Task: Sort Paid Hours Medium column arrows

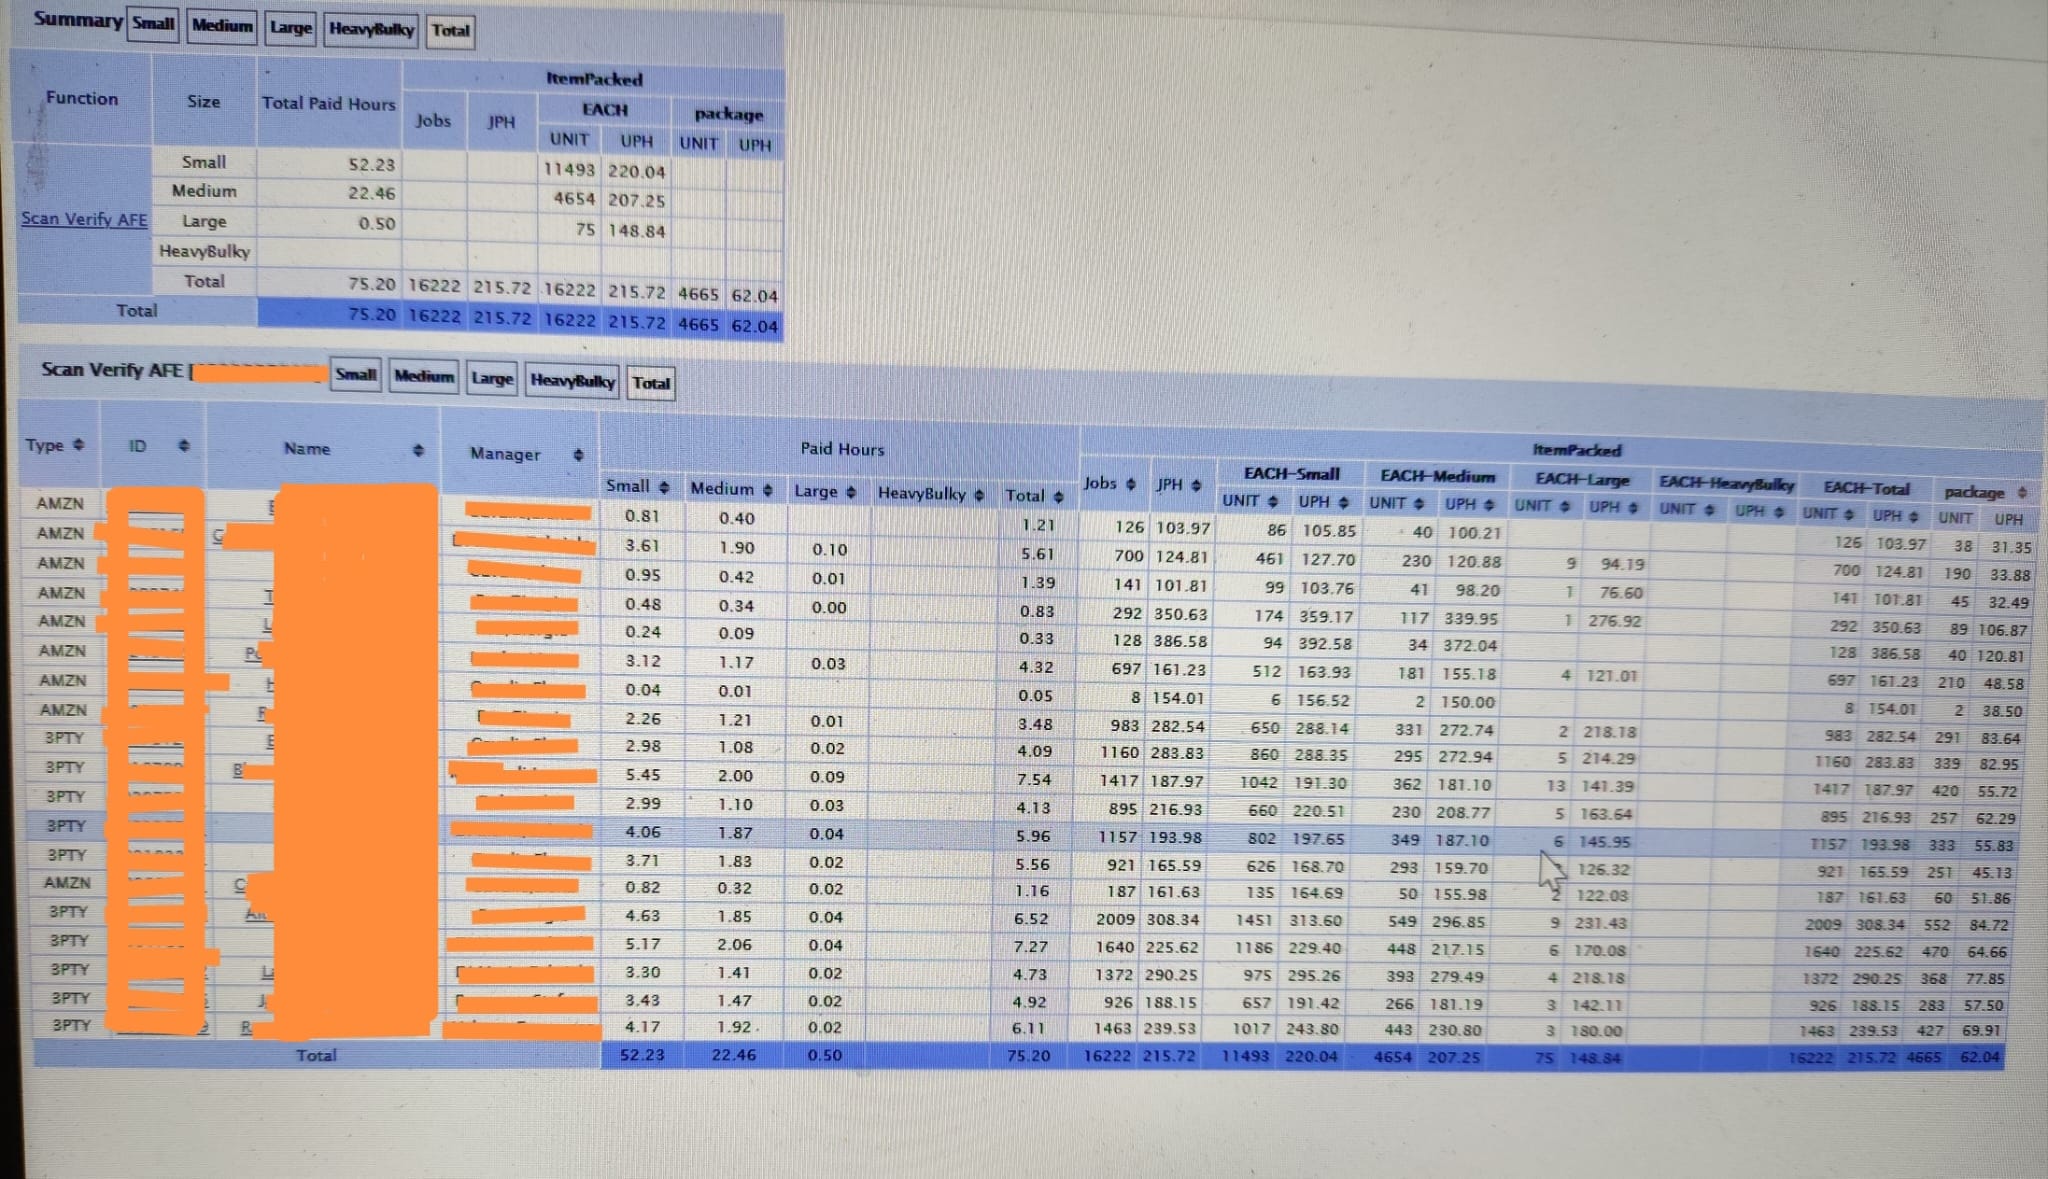Action: [767, 490]
